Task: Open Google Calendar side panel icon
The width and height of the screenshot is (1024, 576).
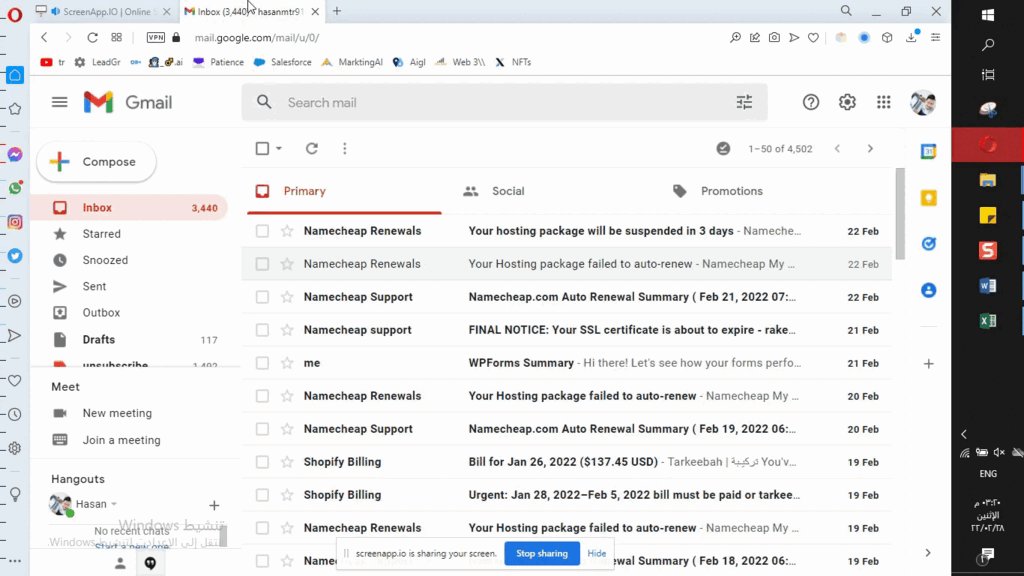Action: coord(928,152)
